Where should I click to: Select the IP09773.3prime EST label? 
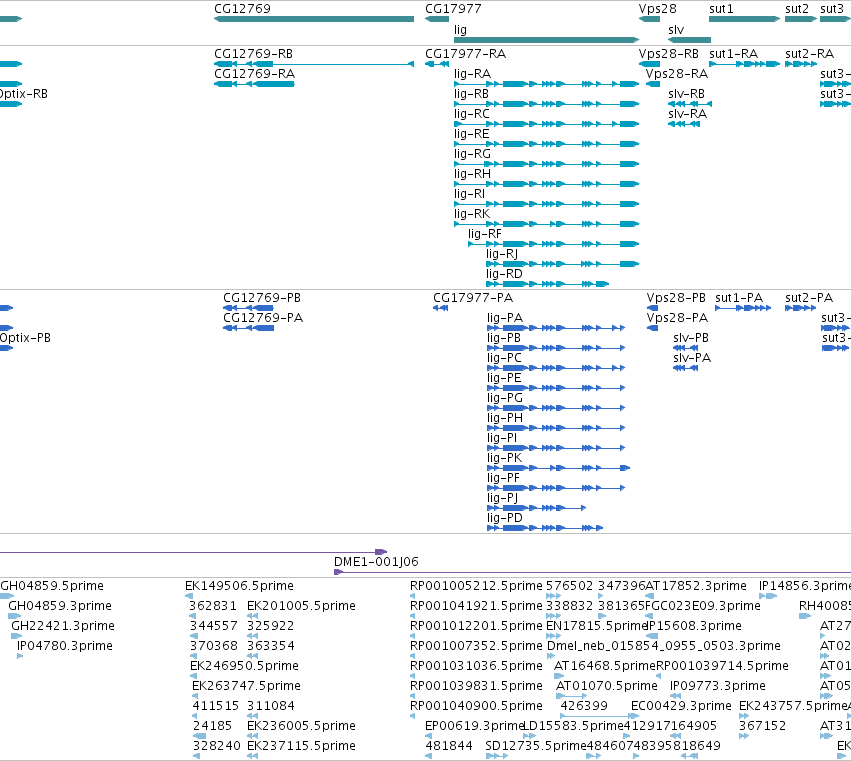717,686
